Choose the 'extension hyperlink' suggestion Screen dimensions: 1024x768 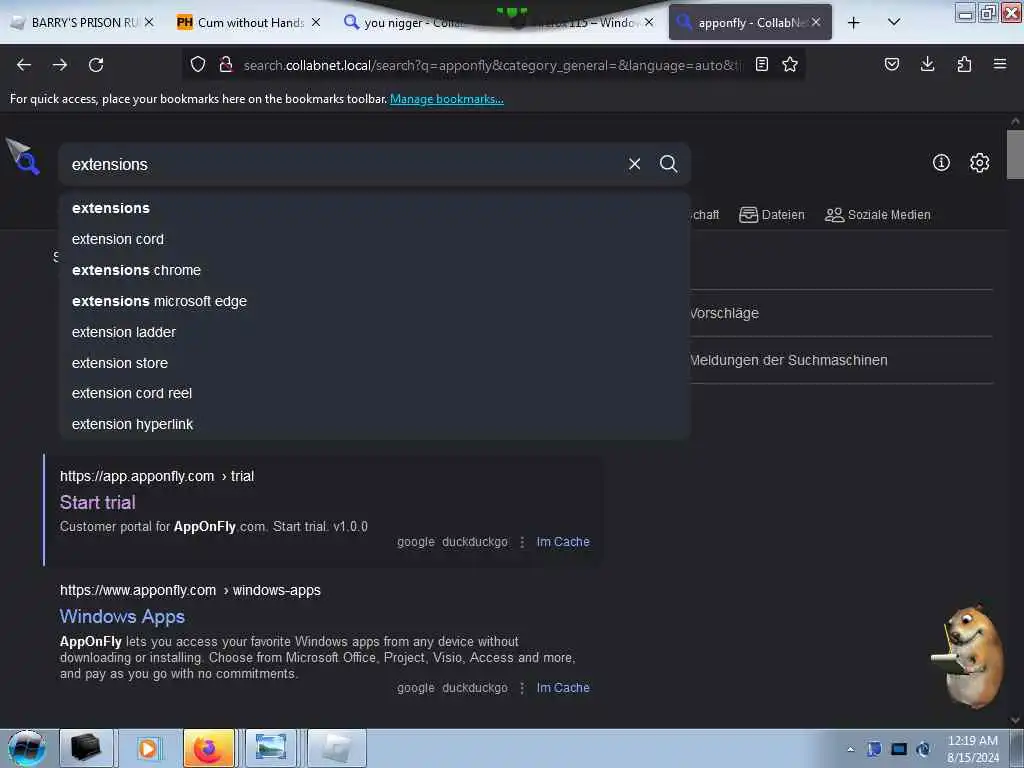[x=374, y=424]
